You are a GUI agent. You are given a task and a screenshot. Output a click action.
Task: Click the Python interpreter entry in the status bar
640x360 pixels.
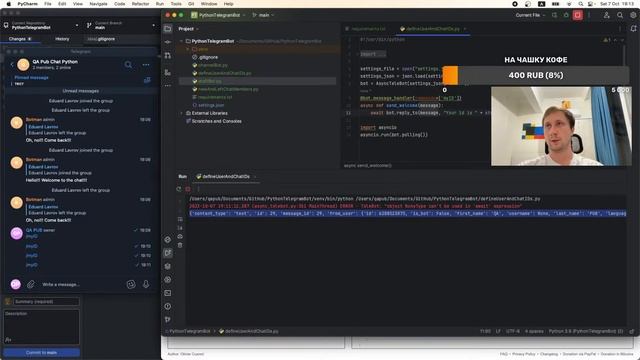(x=586, y=331)
